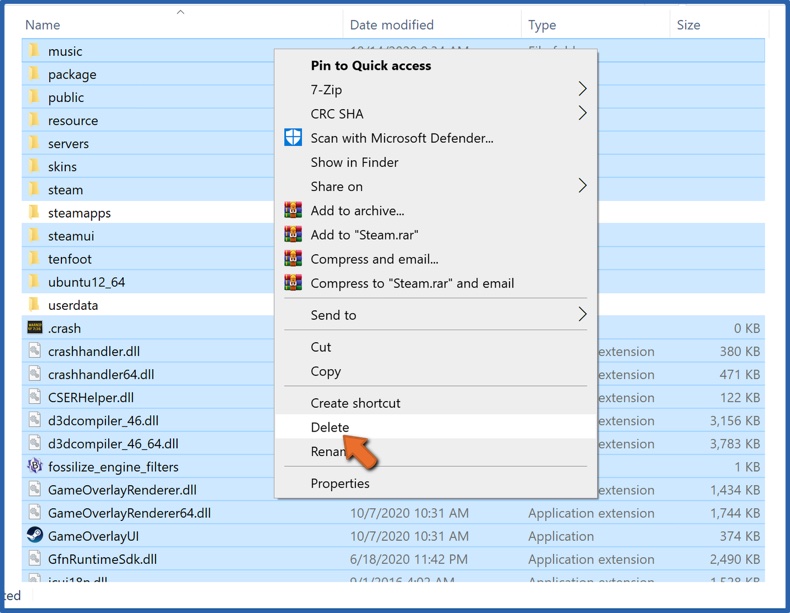790x613 pixels.
Task: Click the tenfoot folder name
Action: tap(70, 259)
